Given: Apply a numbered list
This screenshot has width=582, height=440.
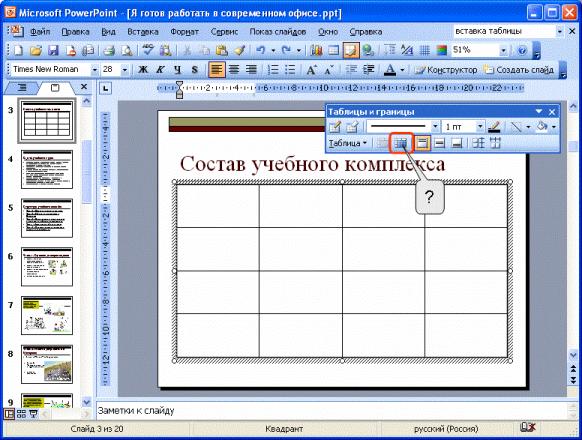Looking at the screenshot, I should pyautogui.click(x=273, y=70).
